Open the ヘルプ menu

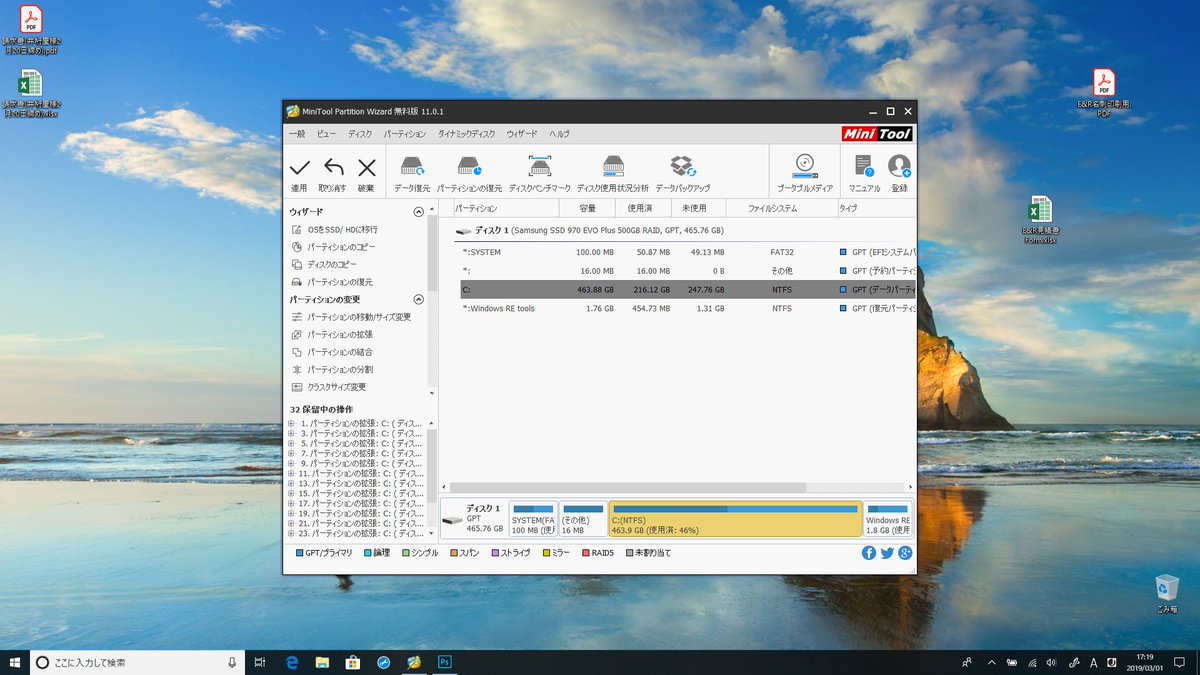[560, 134]
